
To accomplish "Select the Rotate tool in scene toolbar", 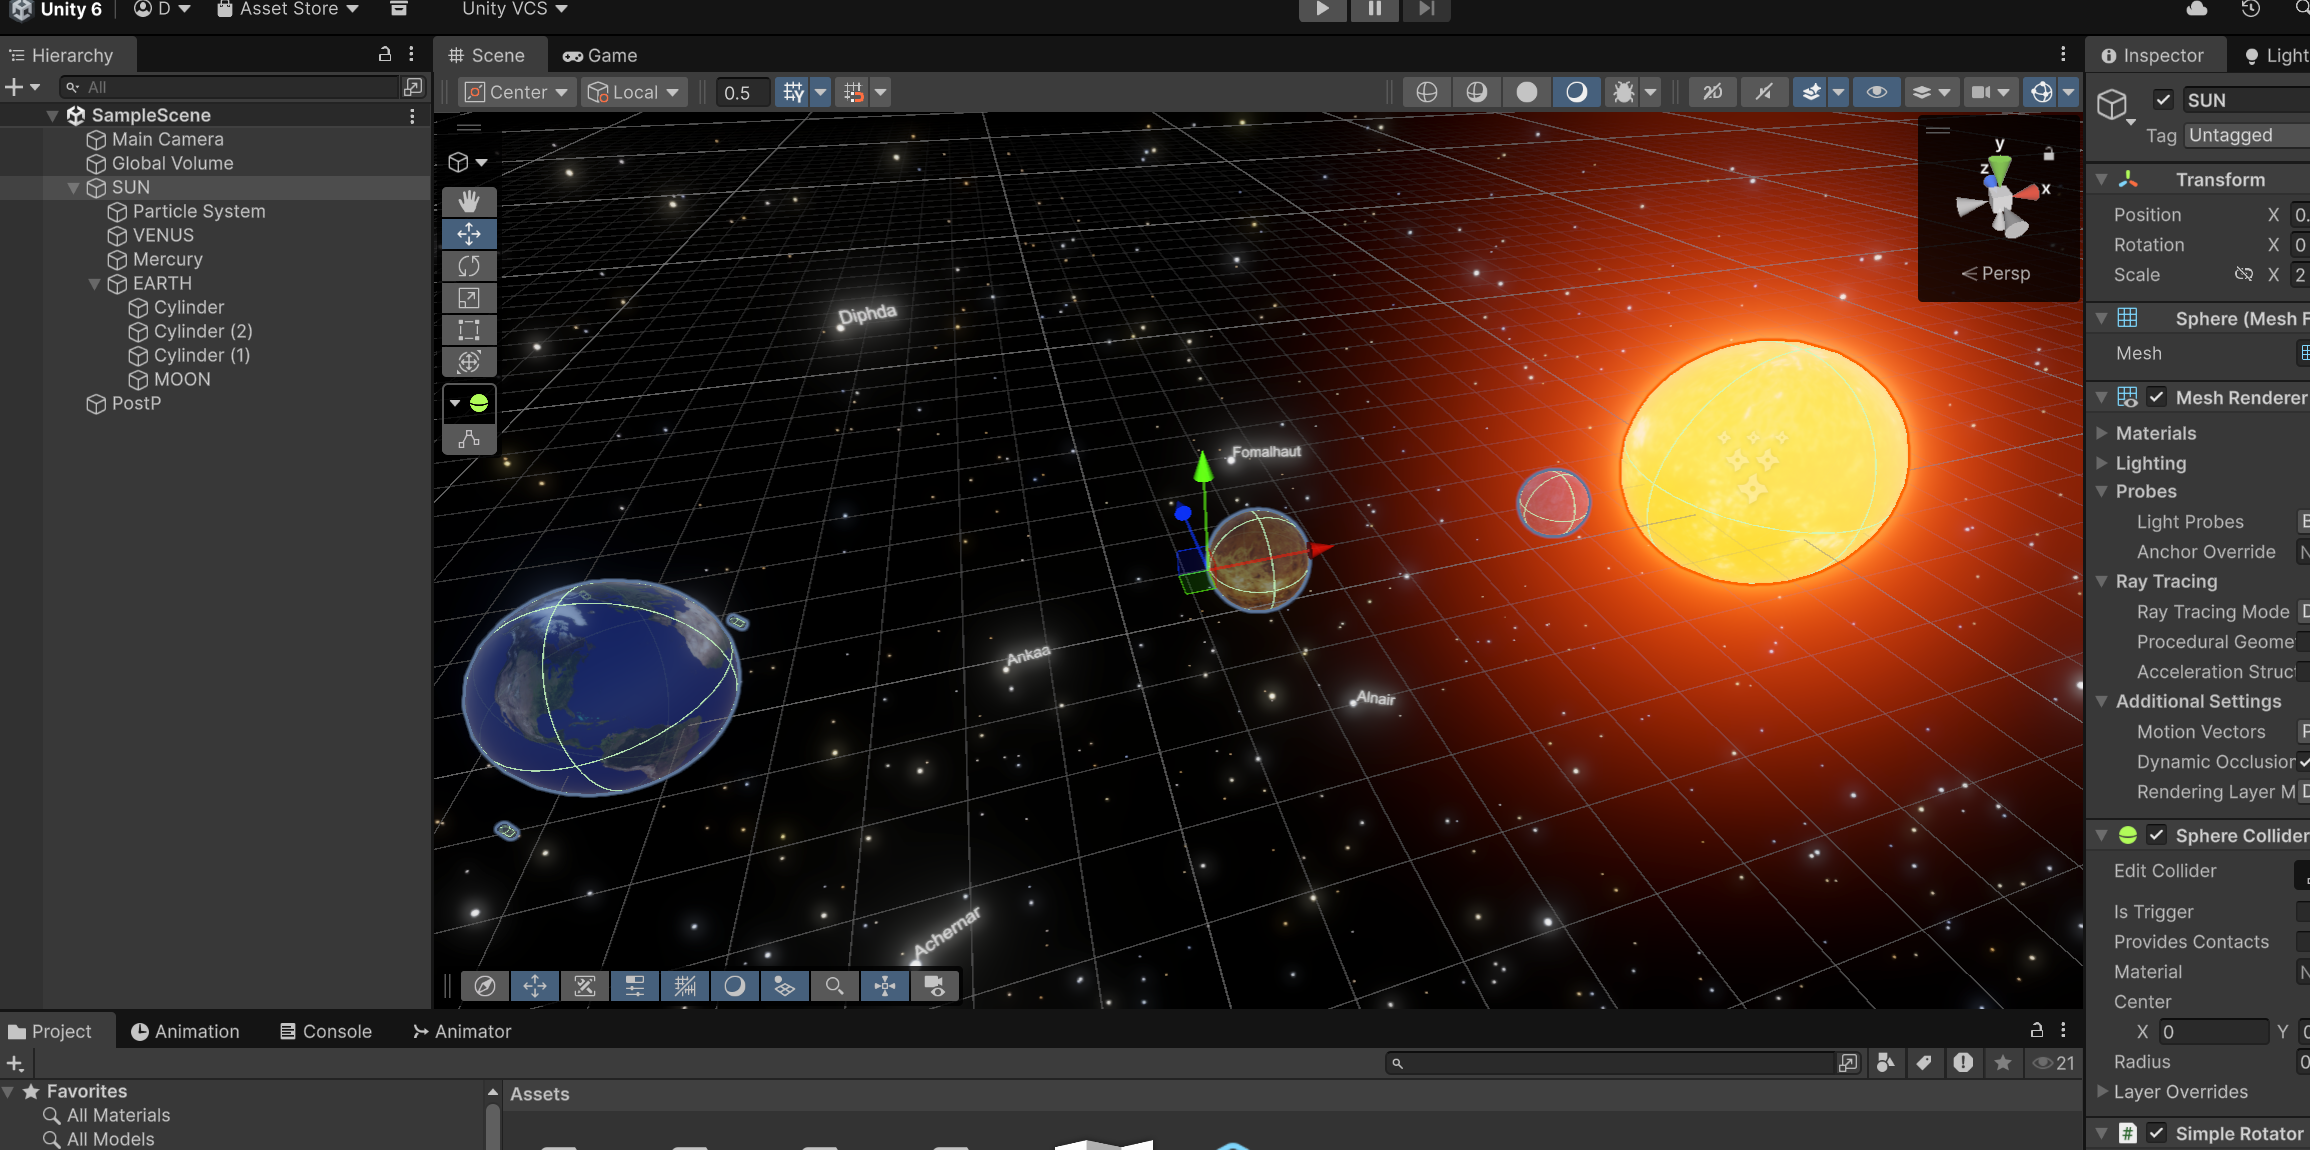I will (x=469, y=266).
